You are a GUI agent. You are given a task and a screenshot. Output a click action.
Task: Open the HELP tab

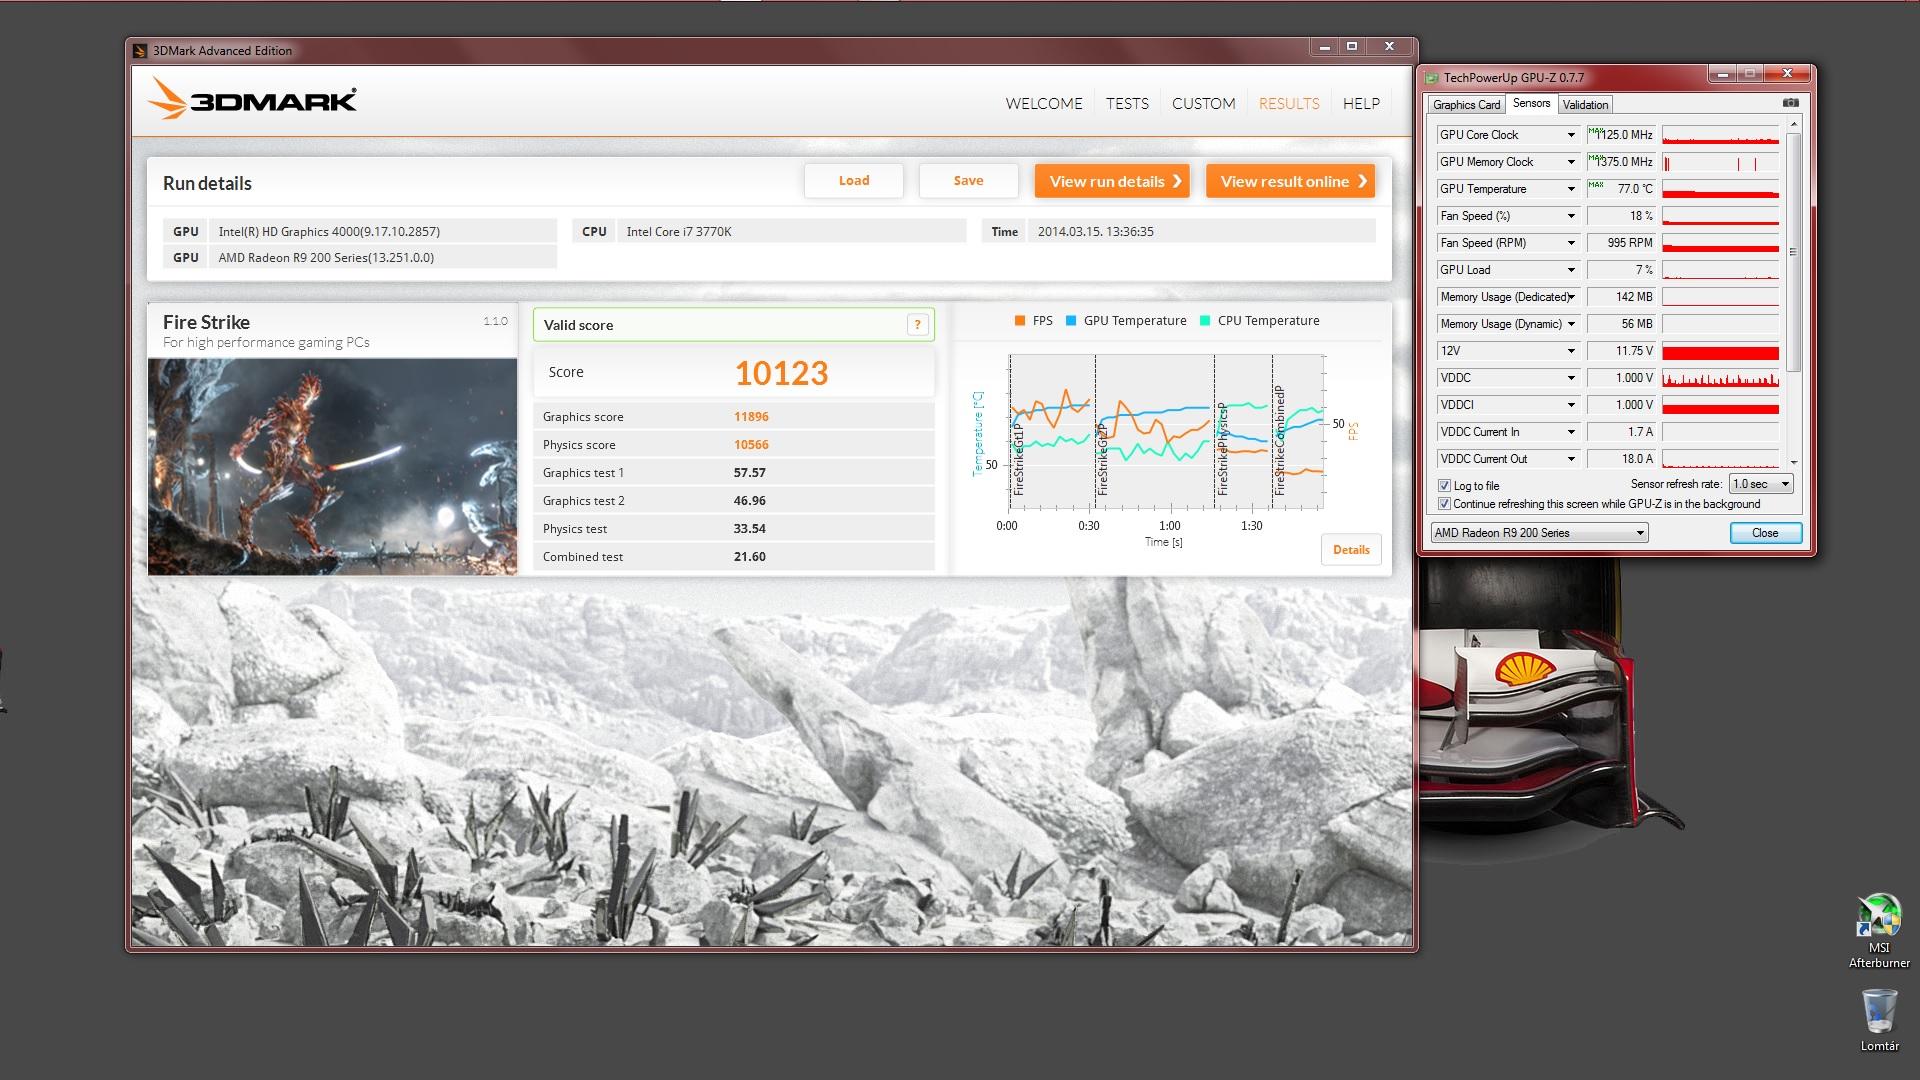[1361, 103]
